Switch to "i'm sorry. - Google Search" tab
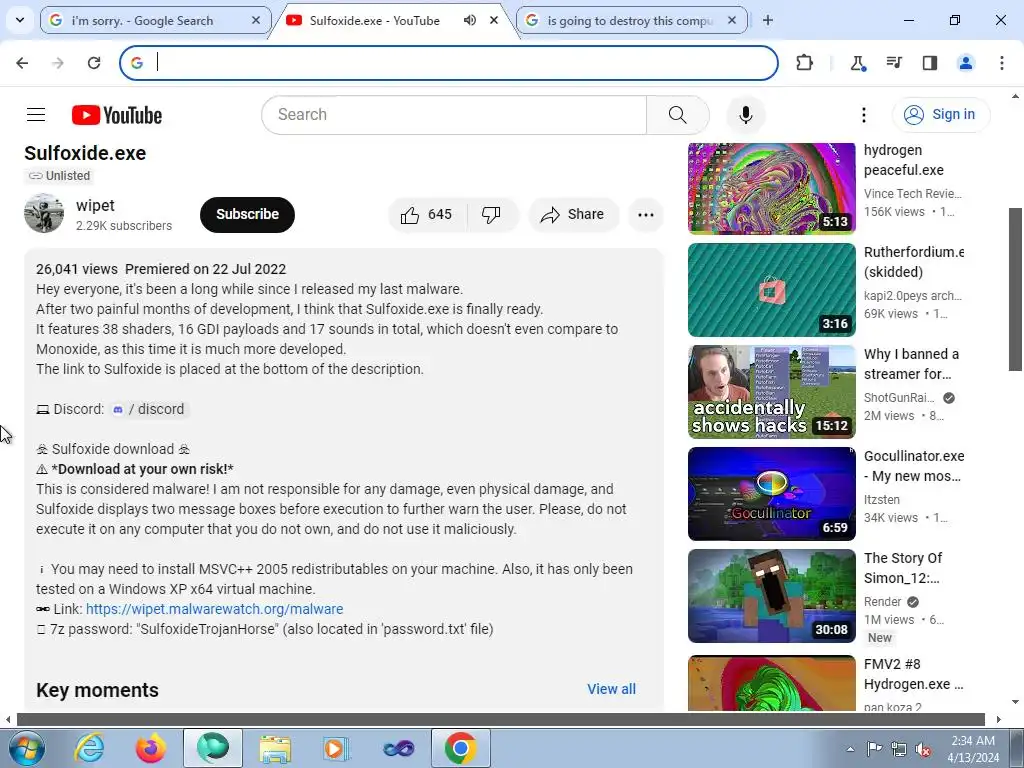Image resolution: width=1024 pixels, height=768 pixels. tap(155, 20)
